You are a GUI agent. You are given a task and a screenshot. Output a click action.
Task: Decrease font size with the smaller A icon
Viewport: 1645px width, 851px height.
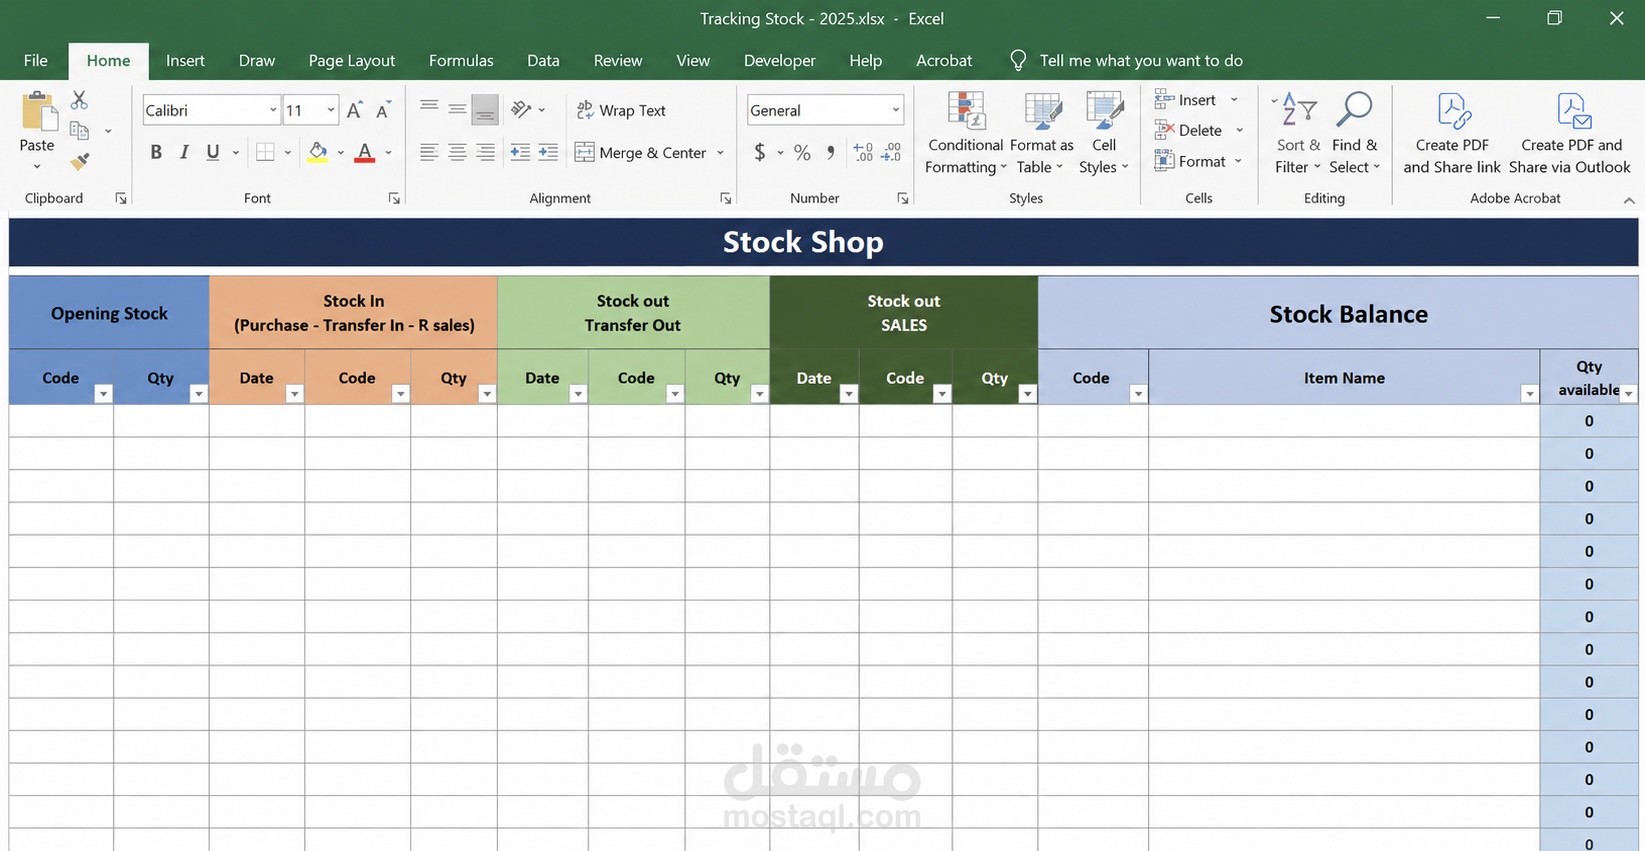click(383, 110)
